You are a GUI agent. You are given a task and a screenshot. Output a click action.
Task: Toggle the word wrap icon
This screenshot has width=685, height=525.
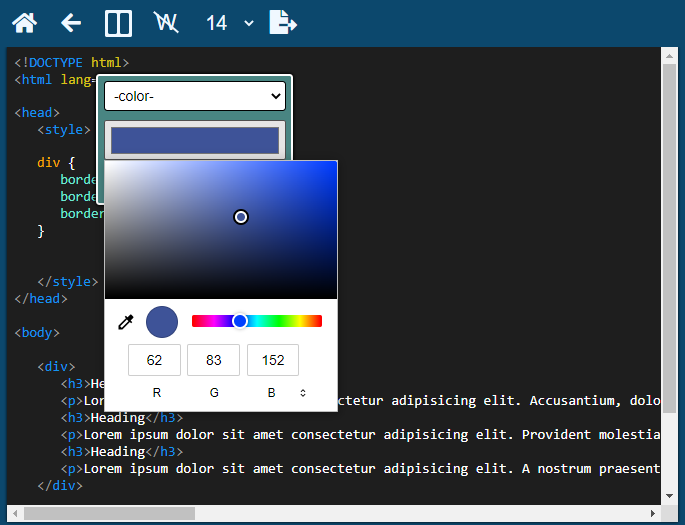point(166,22)
